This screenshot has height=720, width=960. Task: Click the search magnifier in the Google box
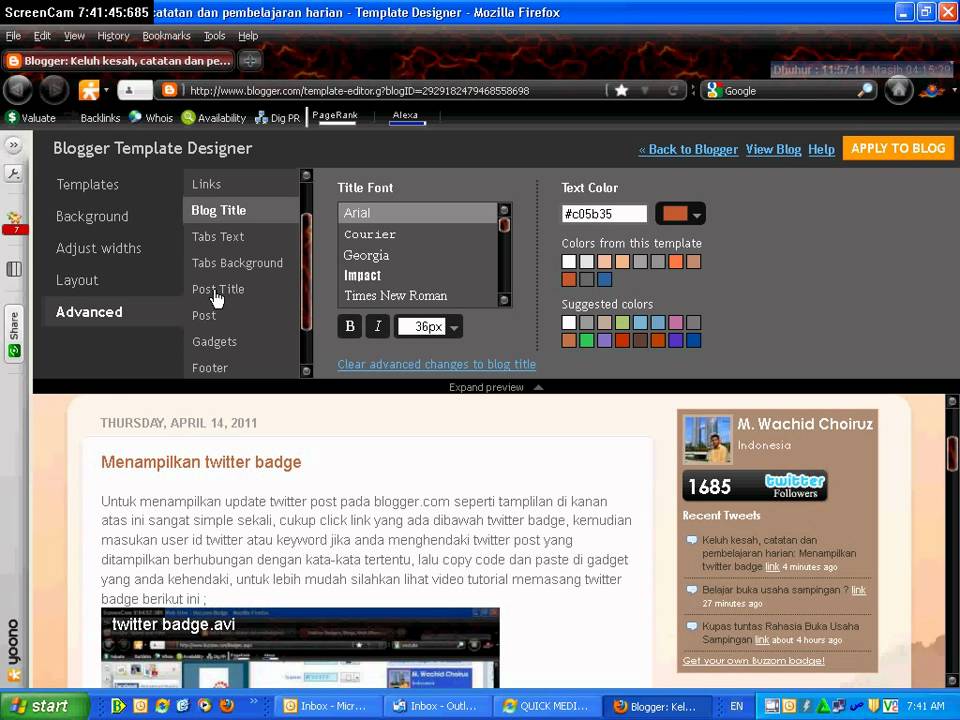click(864, 91)
